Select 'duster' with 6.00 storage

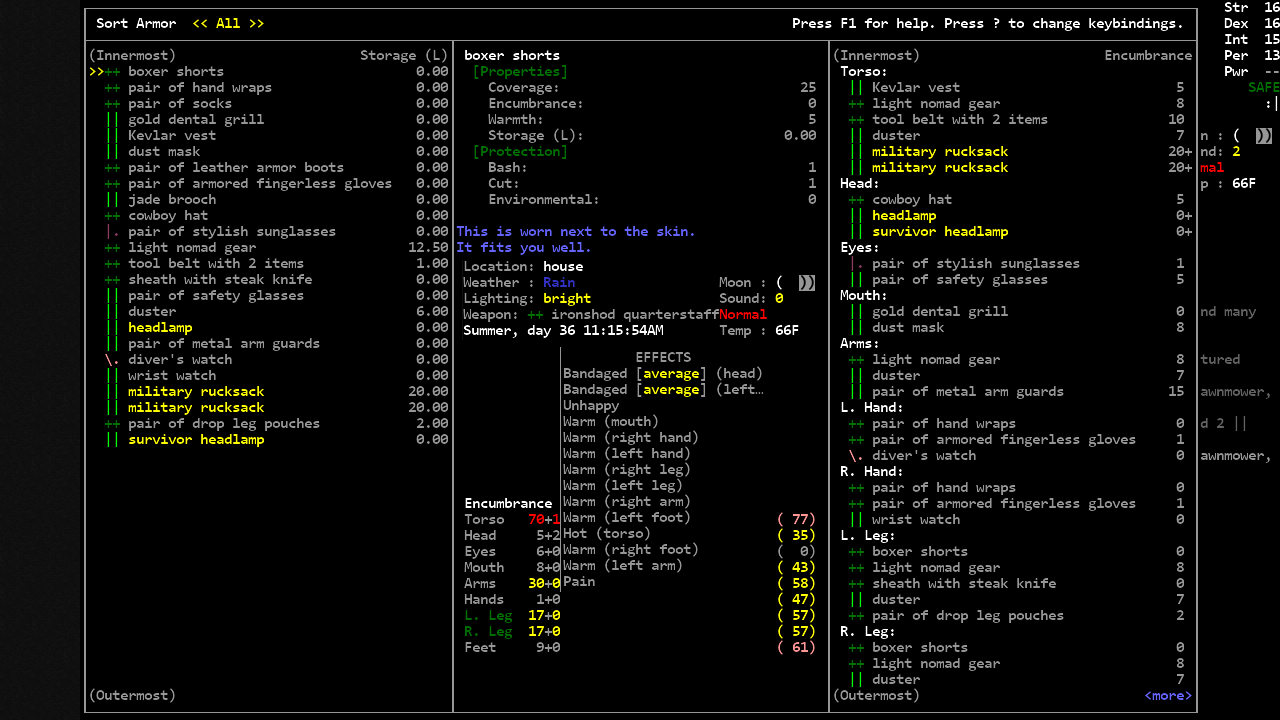pos(152,311)
